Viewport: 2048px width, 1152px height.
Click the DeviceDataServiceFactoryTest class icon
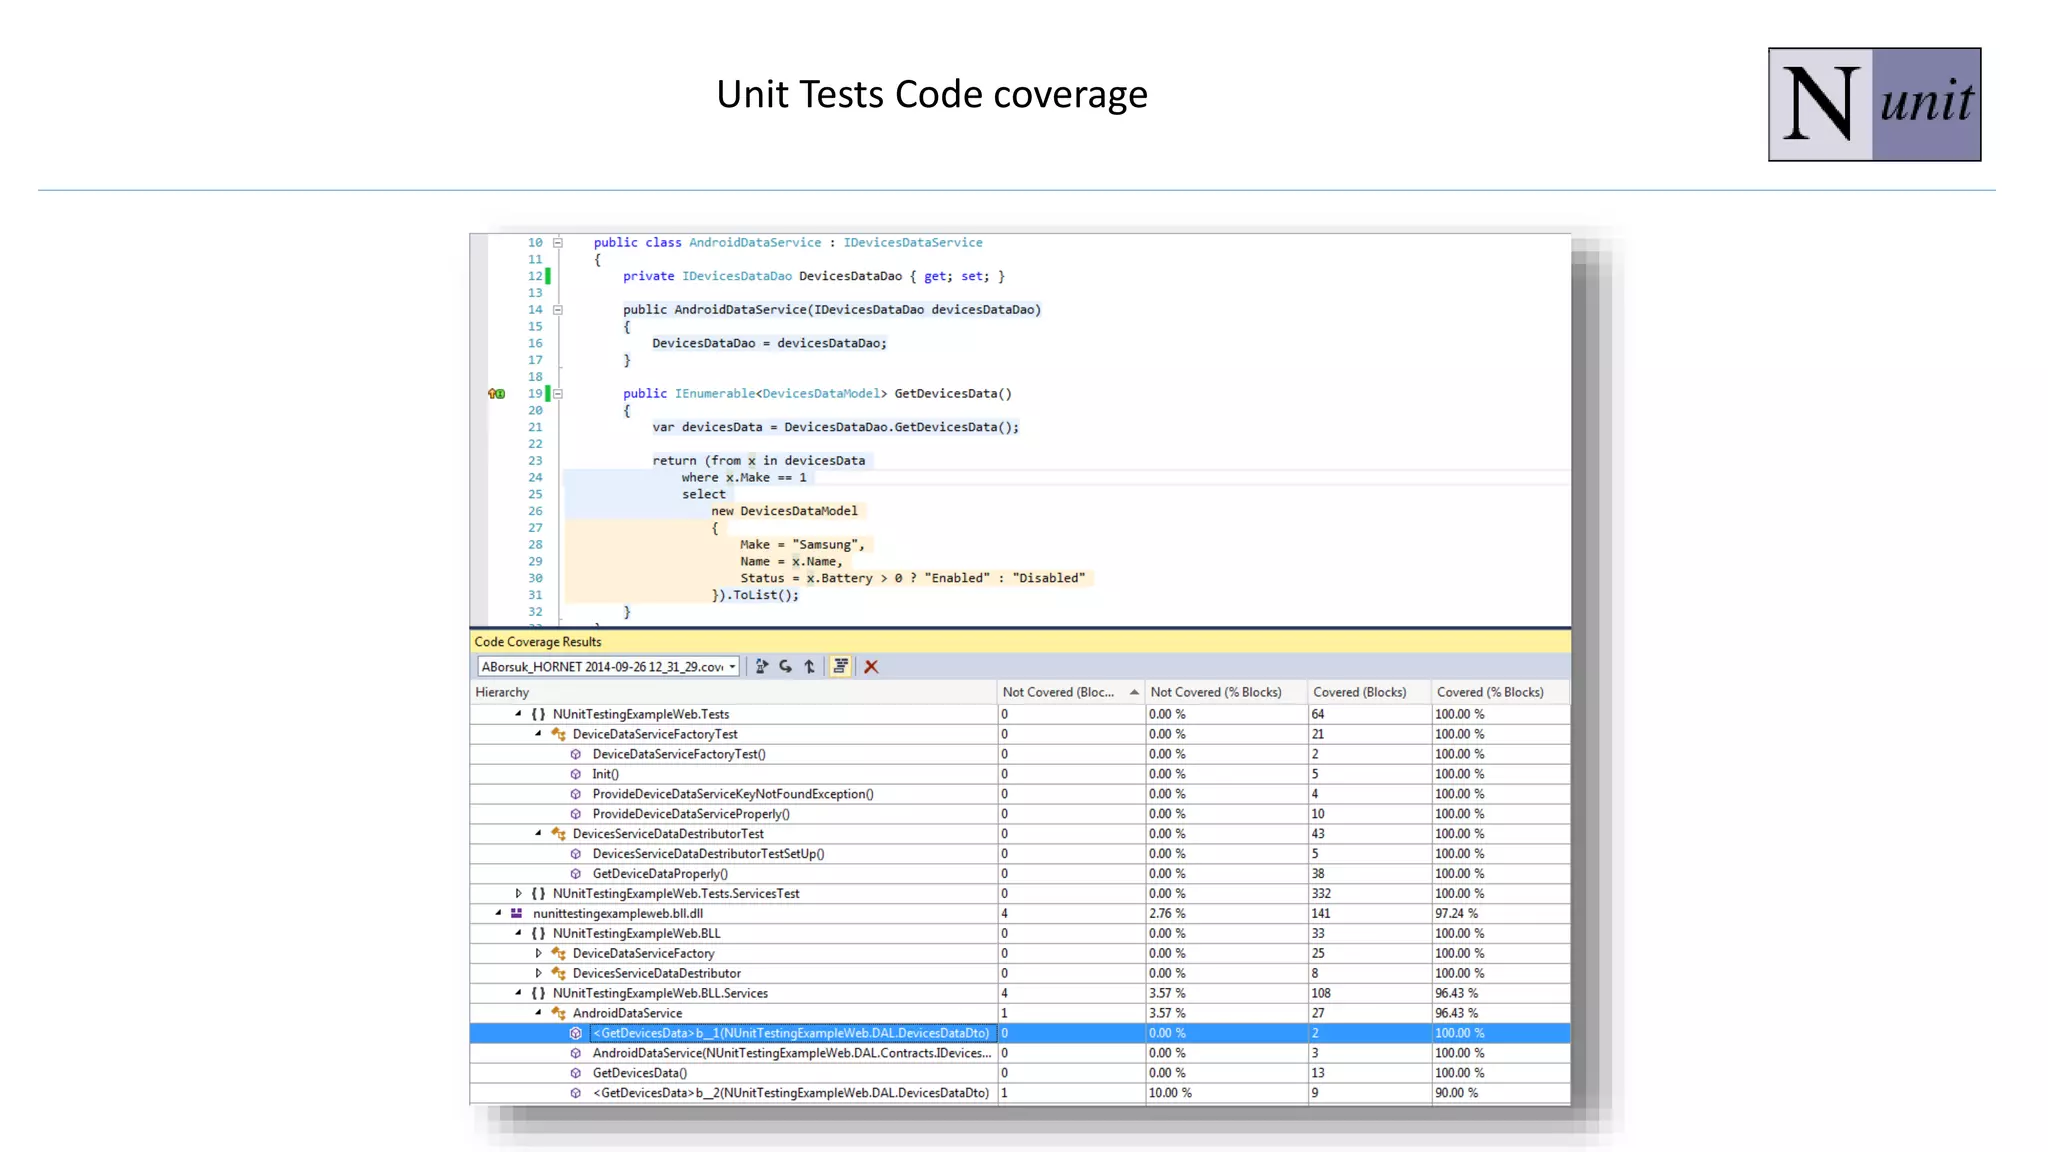558,734
